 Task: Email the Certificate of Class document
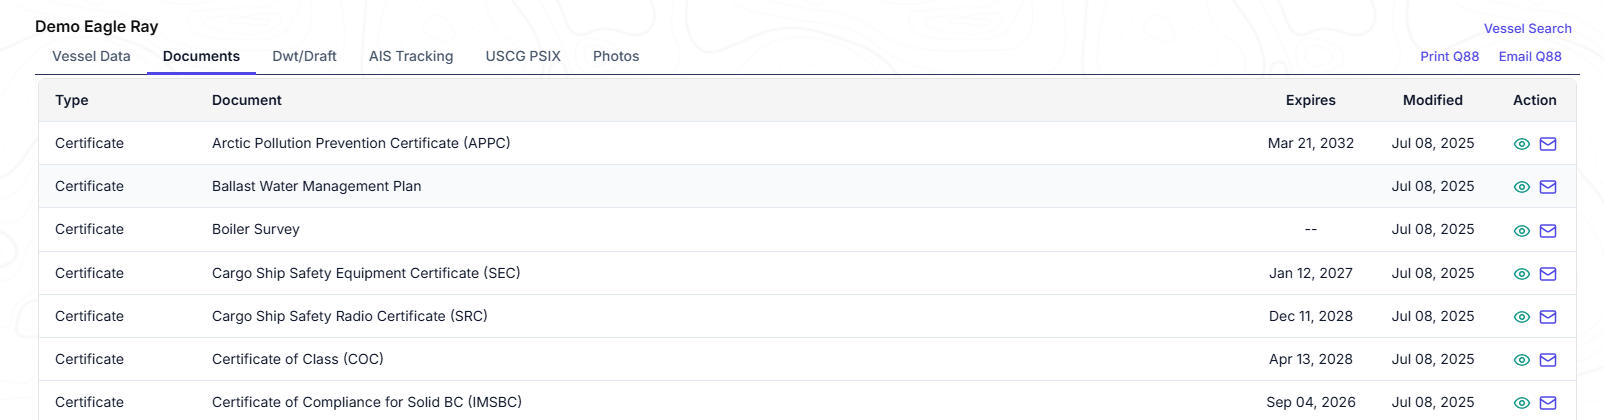point(1548,360)
